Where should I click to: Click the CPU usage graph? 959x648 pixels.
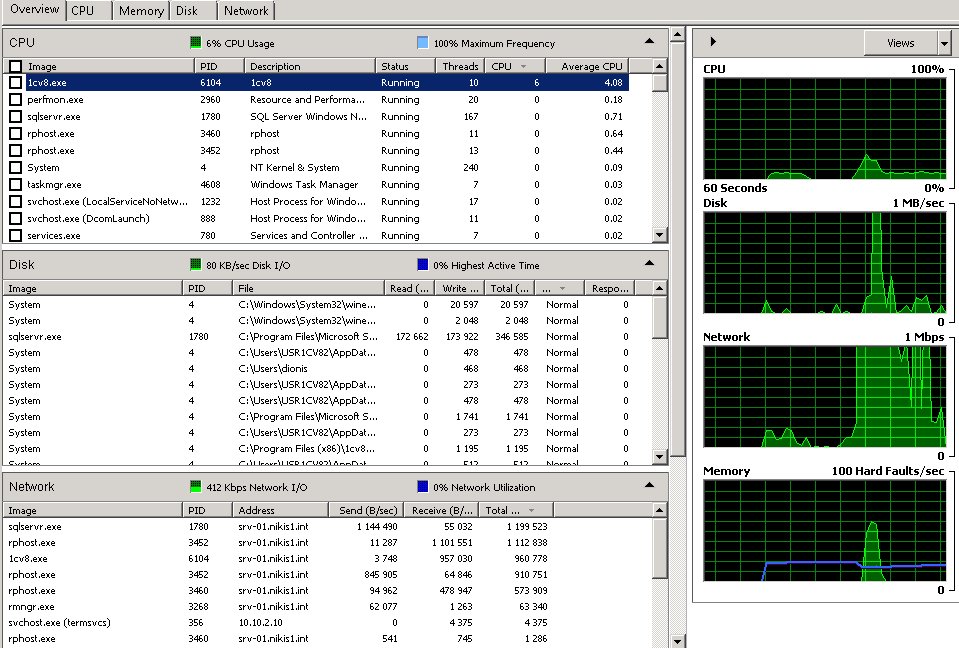824,128
